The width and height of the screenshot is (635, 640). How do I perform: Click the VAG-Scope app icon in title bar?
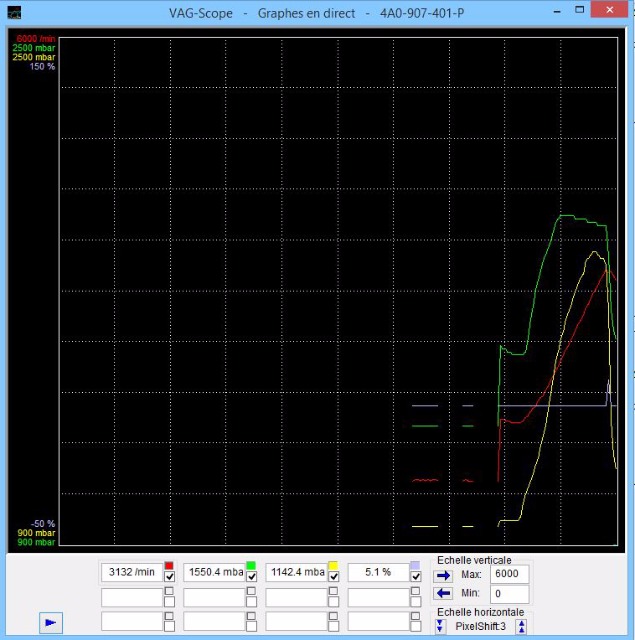[x=13, y=14]
